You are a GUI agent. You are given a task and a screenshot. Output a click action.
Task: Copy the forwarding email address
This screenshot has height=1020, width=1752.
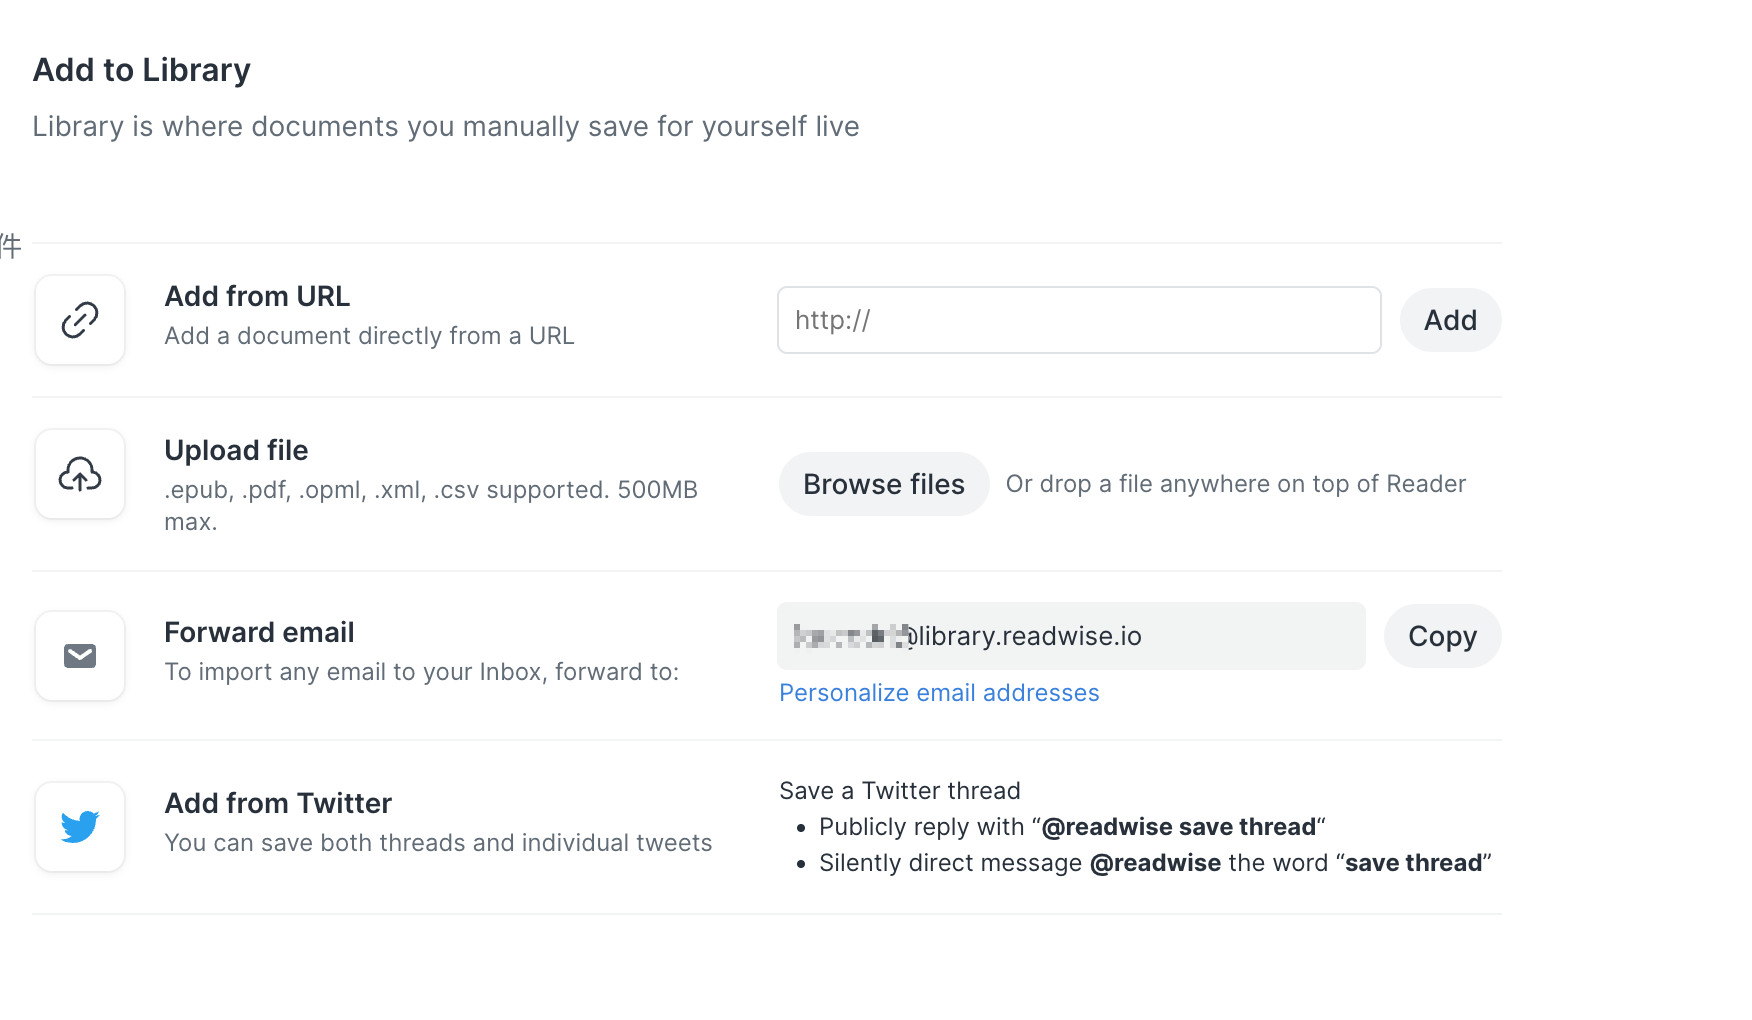click(x=1441, y=636)
